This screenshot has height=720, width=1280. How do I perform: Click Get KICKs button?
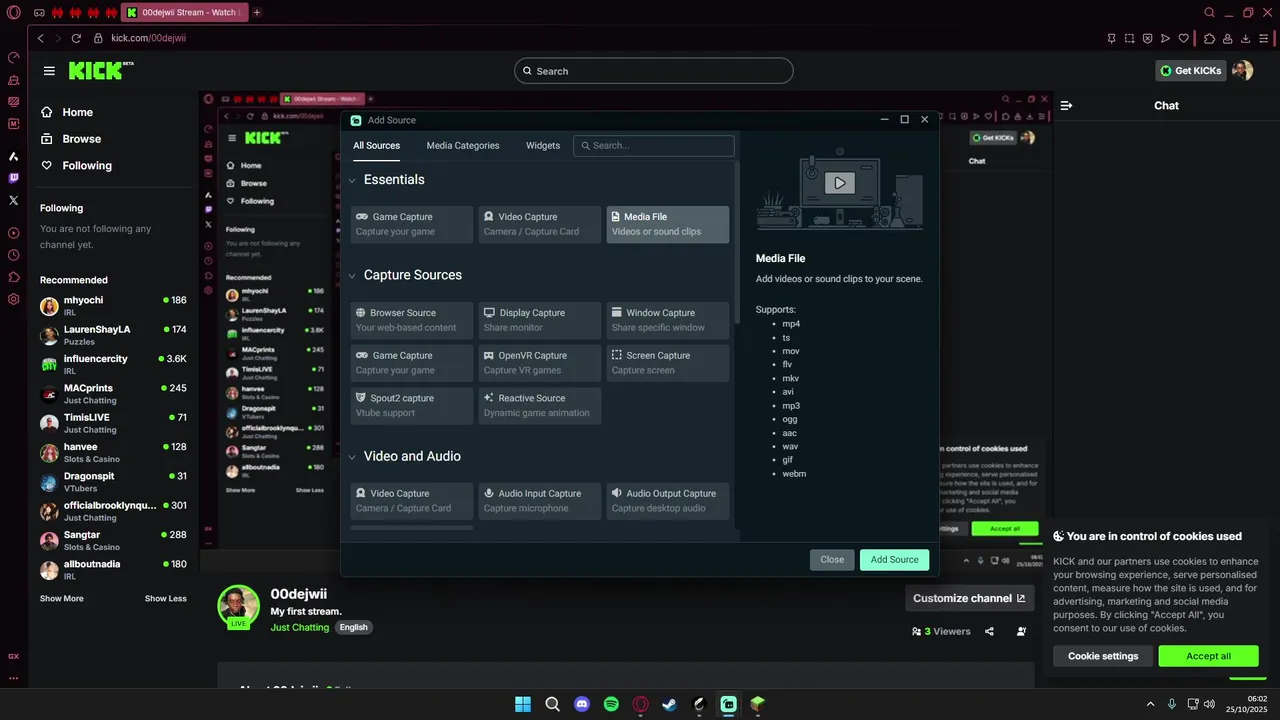[x=1190, y=71]
